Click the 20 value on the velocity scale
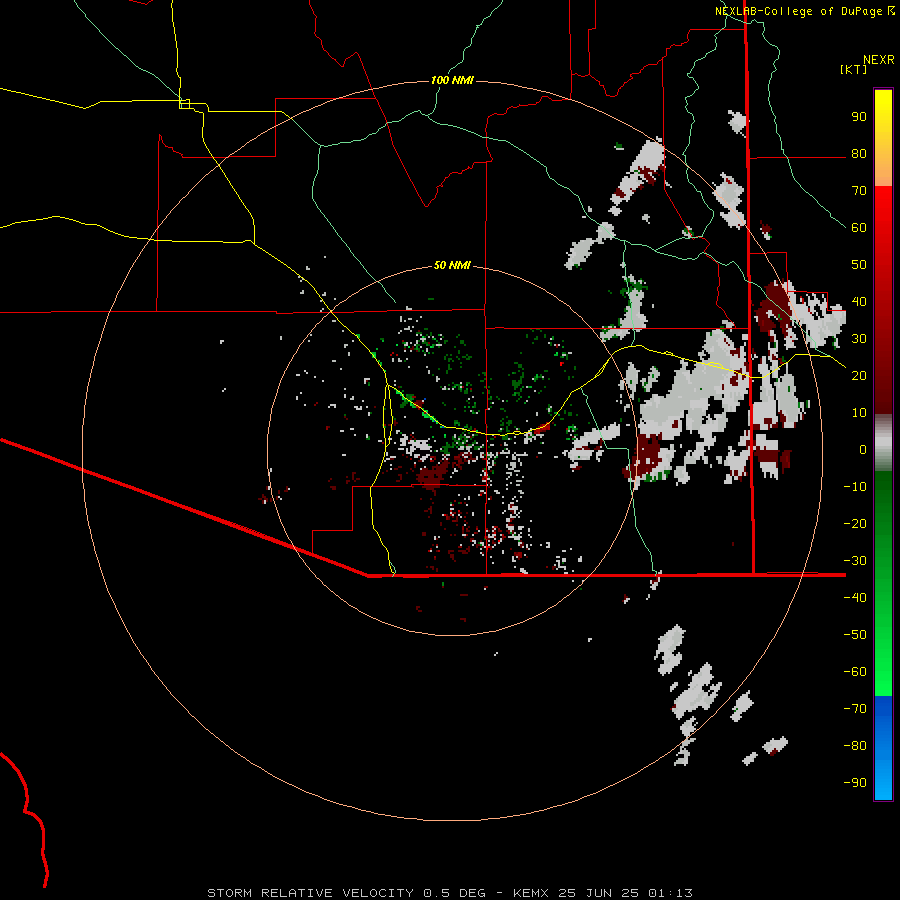 (x=859, y=375)
